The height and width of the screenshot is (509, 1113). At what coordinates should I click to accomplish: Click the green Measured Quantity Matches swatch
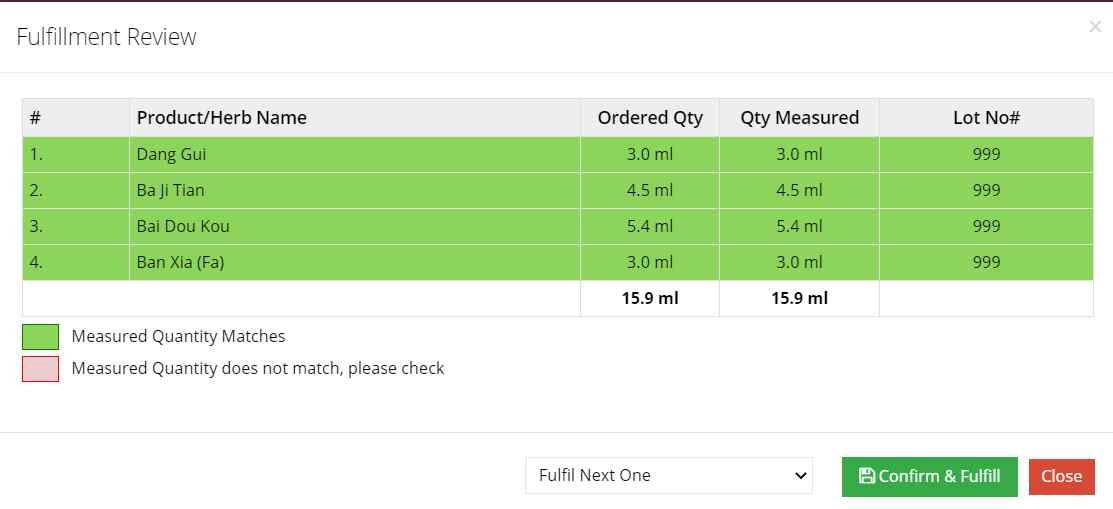coord(40,336)
